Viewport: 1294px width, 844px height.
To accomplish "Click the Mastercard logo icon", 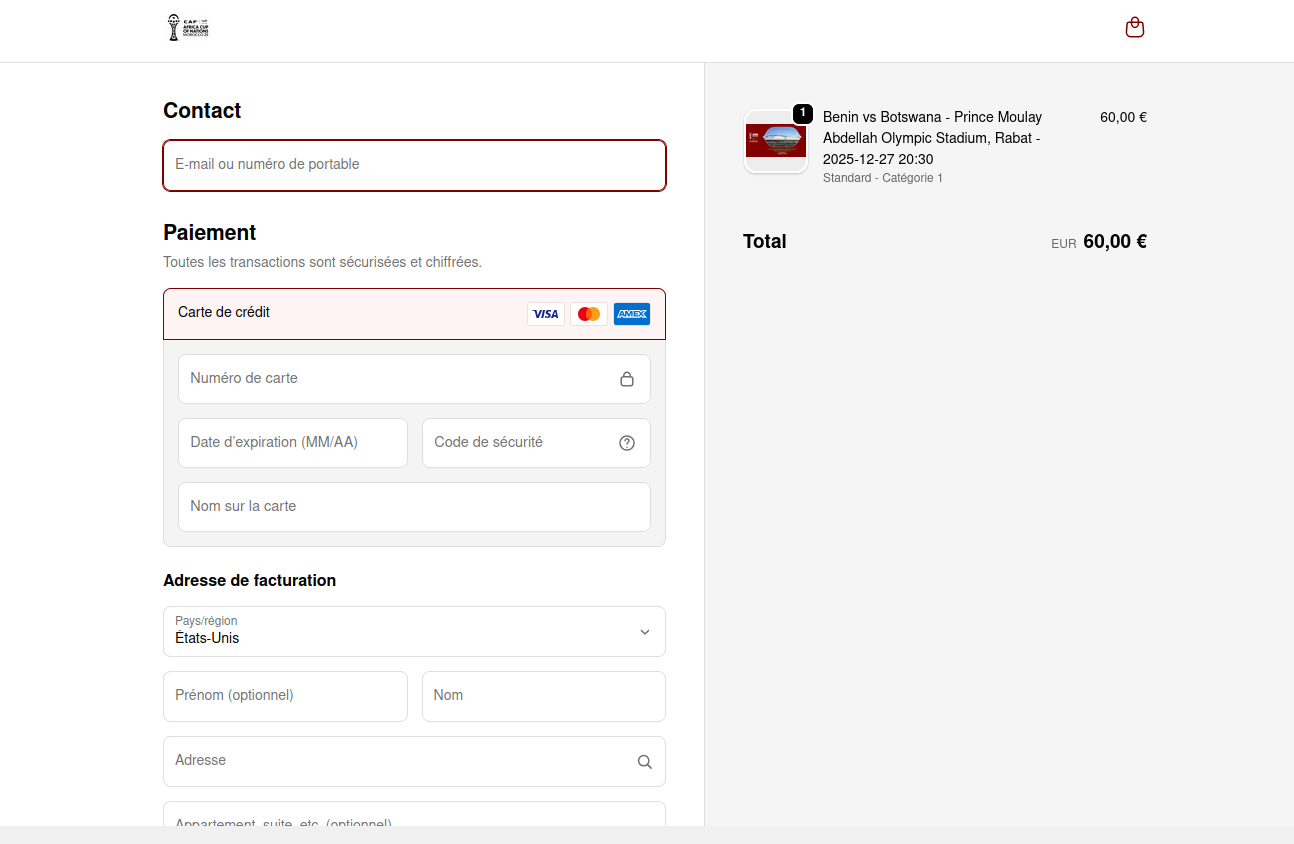I will 589,314.
